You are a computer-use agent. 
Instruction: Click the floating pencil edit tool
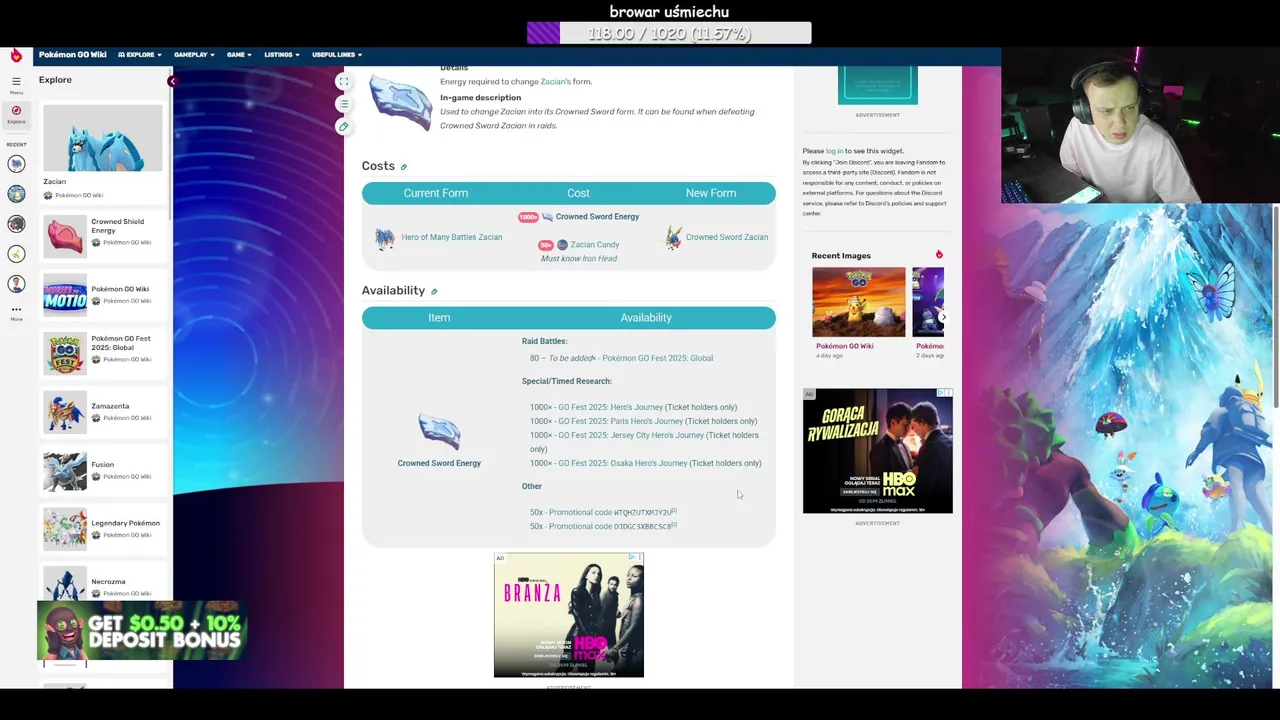(344, 126)
